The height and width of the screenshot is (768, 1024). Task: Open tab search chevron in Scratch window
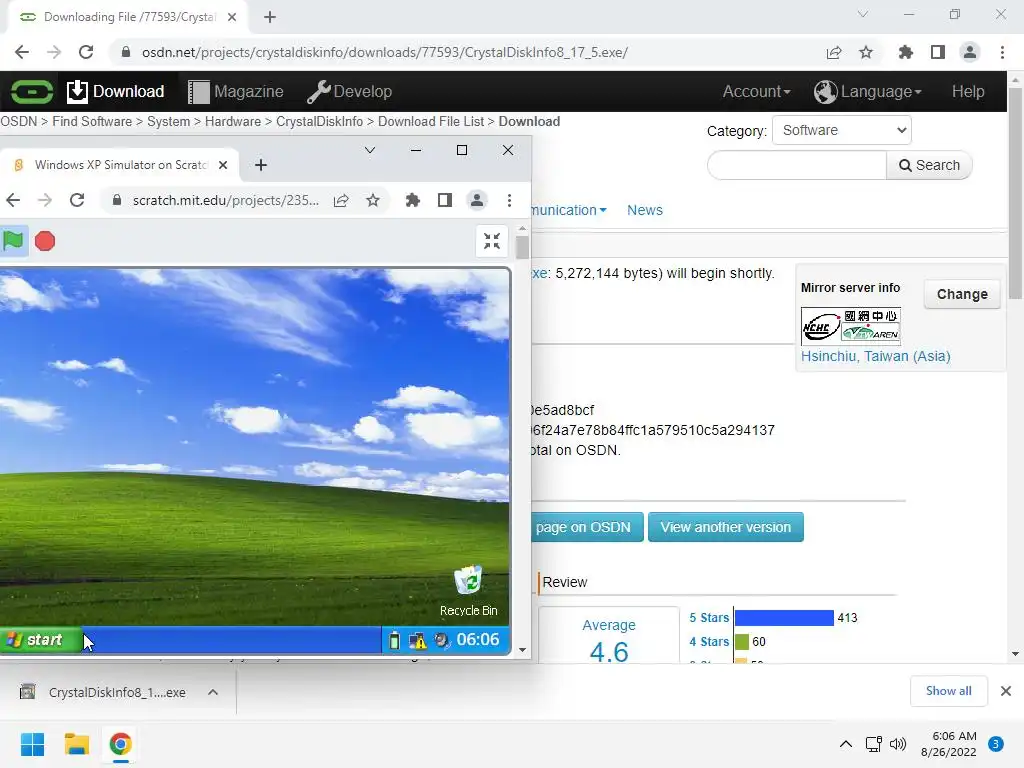pos(370,150)
